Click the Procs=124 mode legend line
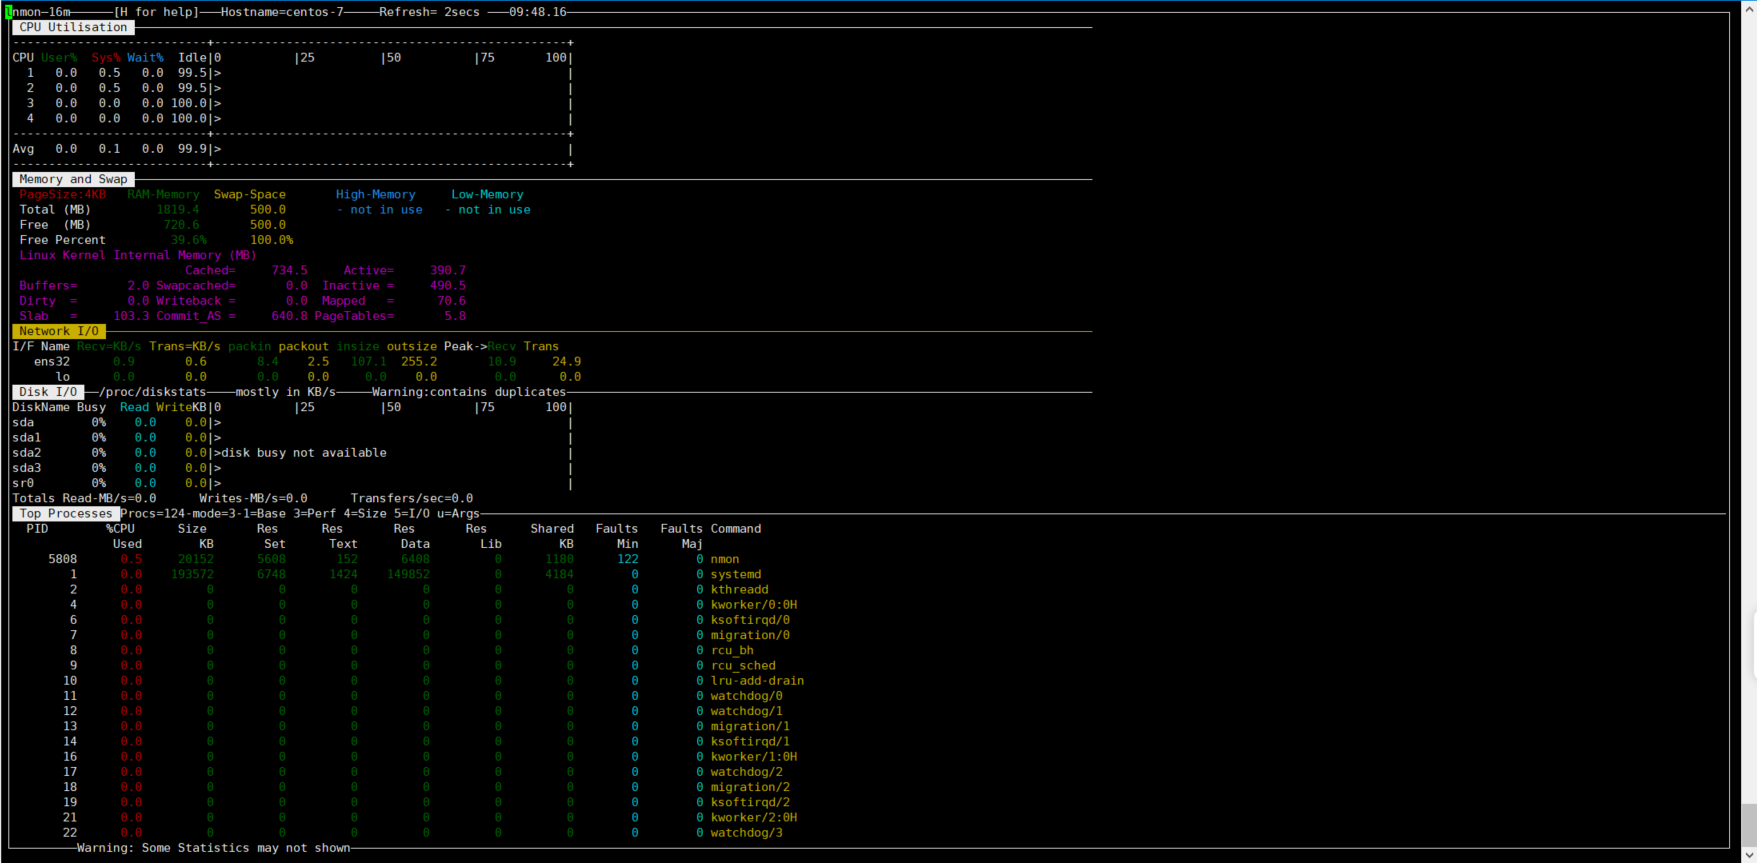Screen dimensions: 1757x863 300,513
